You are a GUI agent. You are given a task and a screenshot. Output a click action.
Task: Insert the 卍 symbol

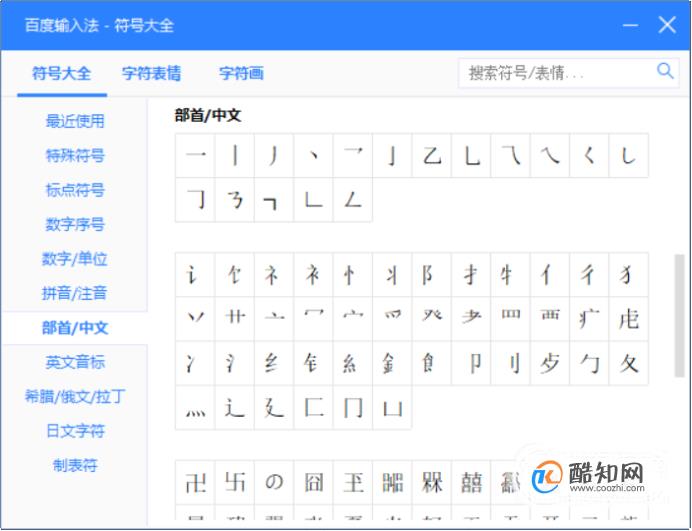click(195, 482)
